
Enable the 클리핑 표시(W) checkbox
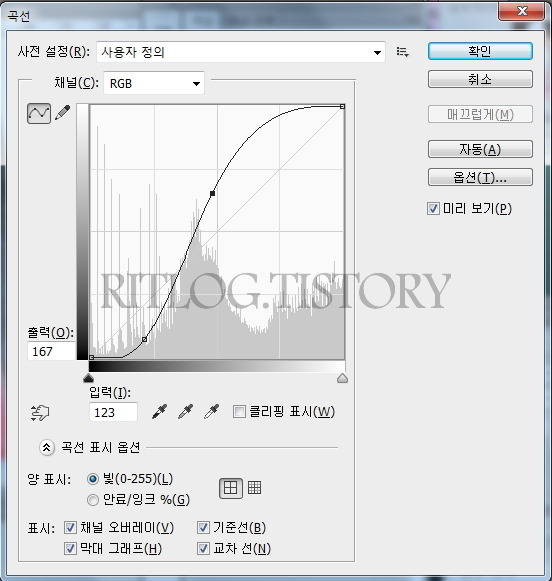click(x=239, y=412)
